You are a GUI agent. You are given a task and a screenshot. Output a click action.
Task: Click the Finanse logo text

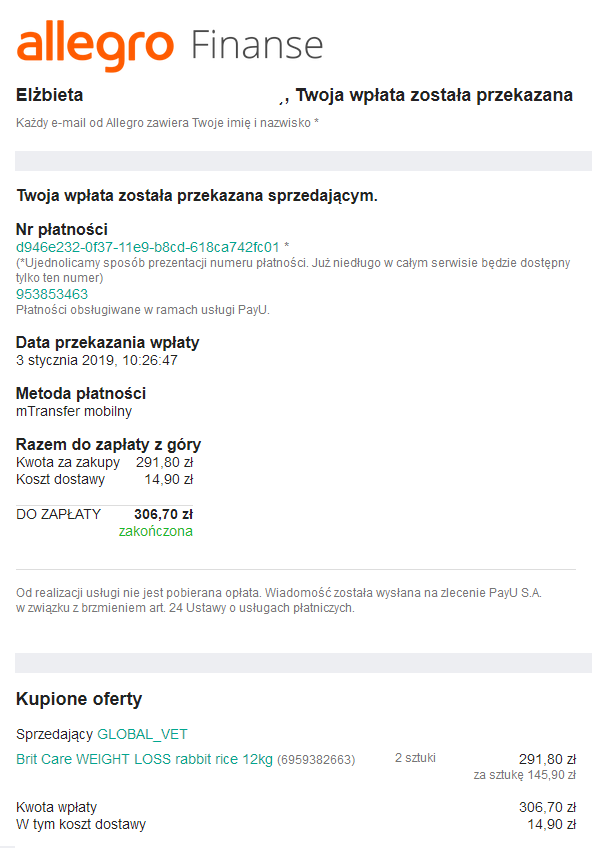point(257,45)
